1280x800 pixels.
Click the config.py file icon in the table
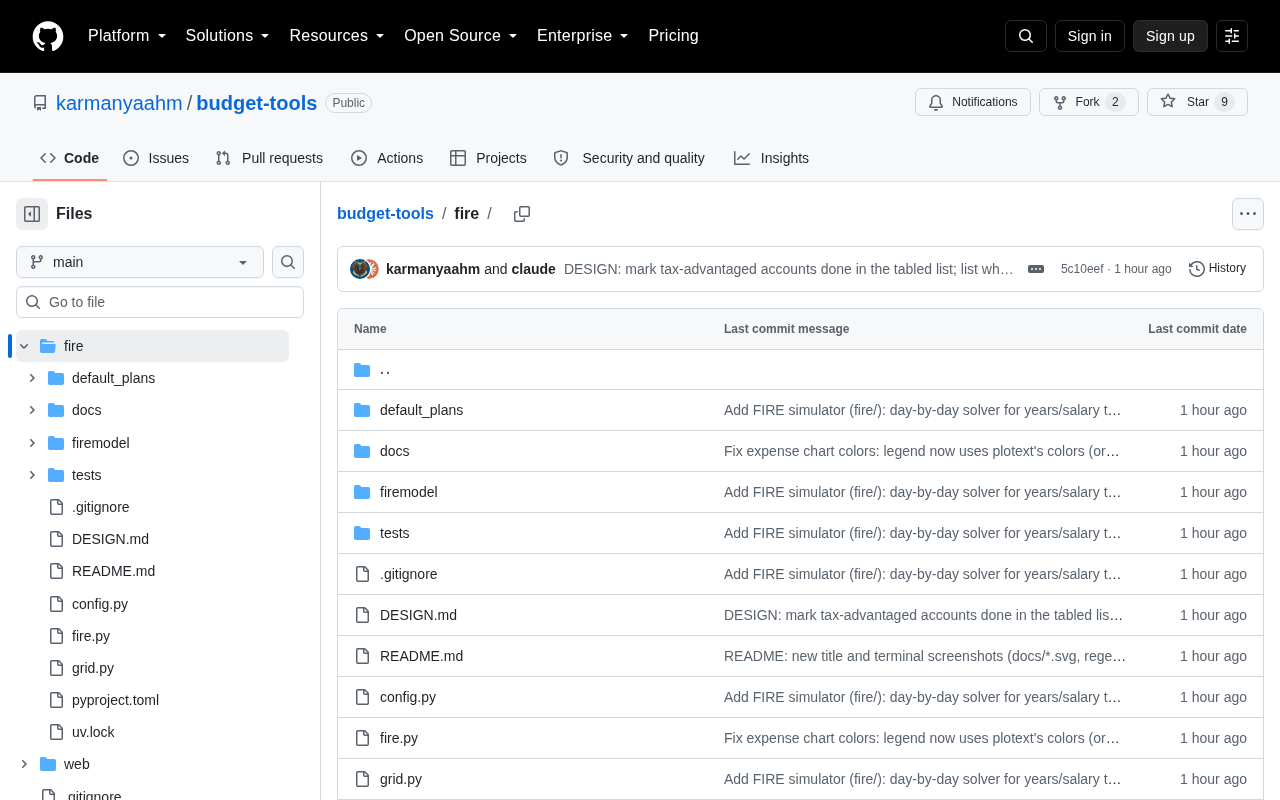point(362,697)
